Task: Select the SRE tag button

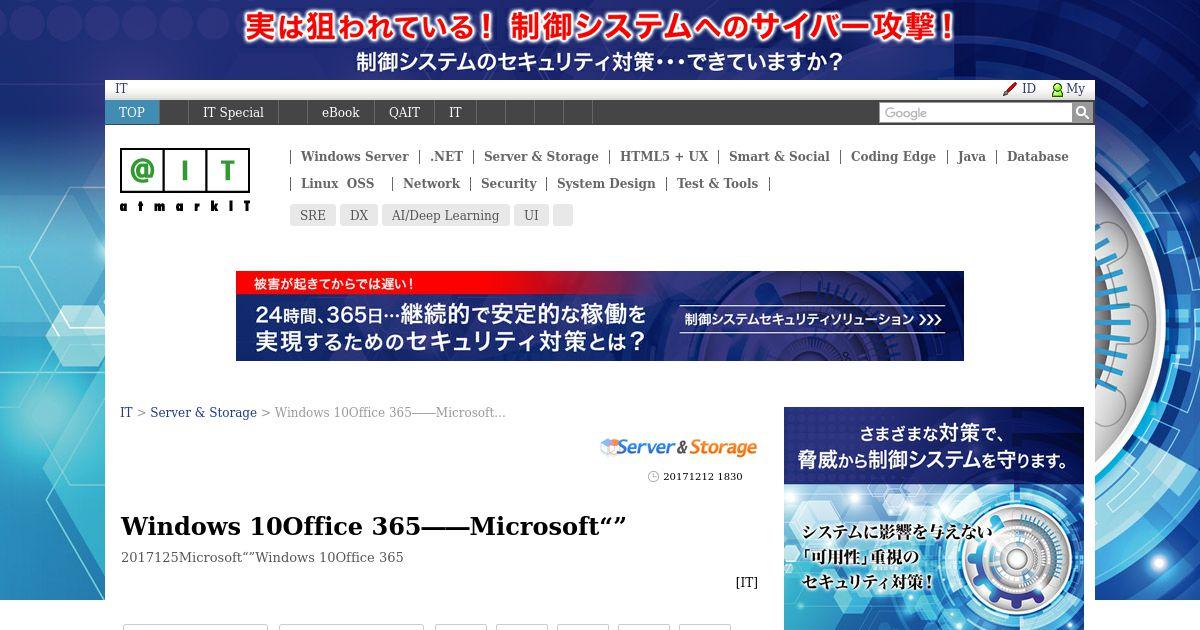Action: click(x=313, y=215)
